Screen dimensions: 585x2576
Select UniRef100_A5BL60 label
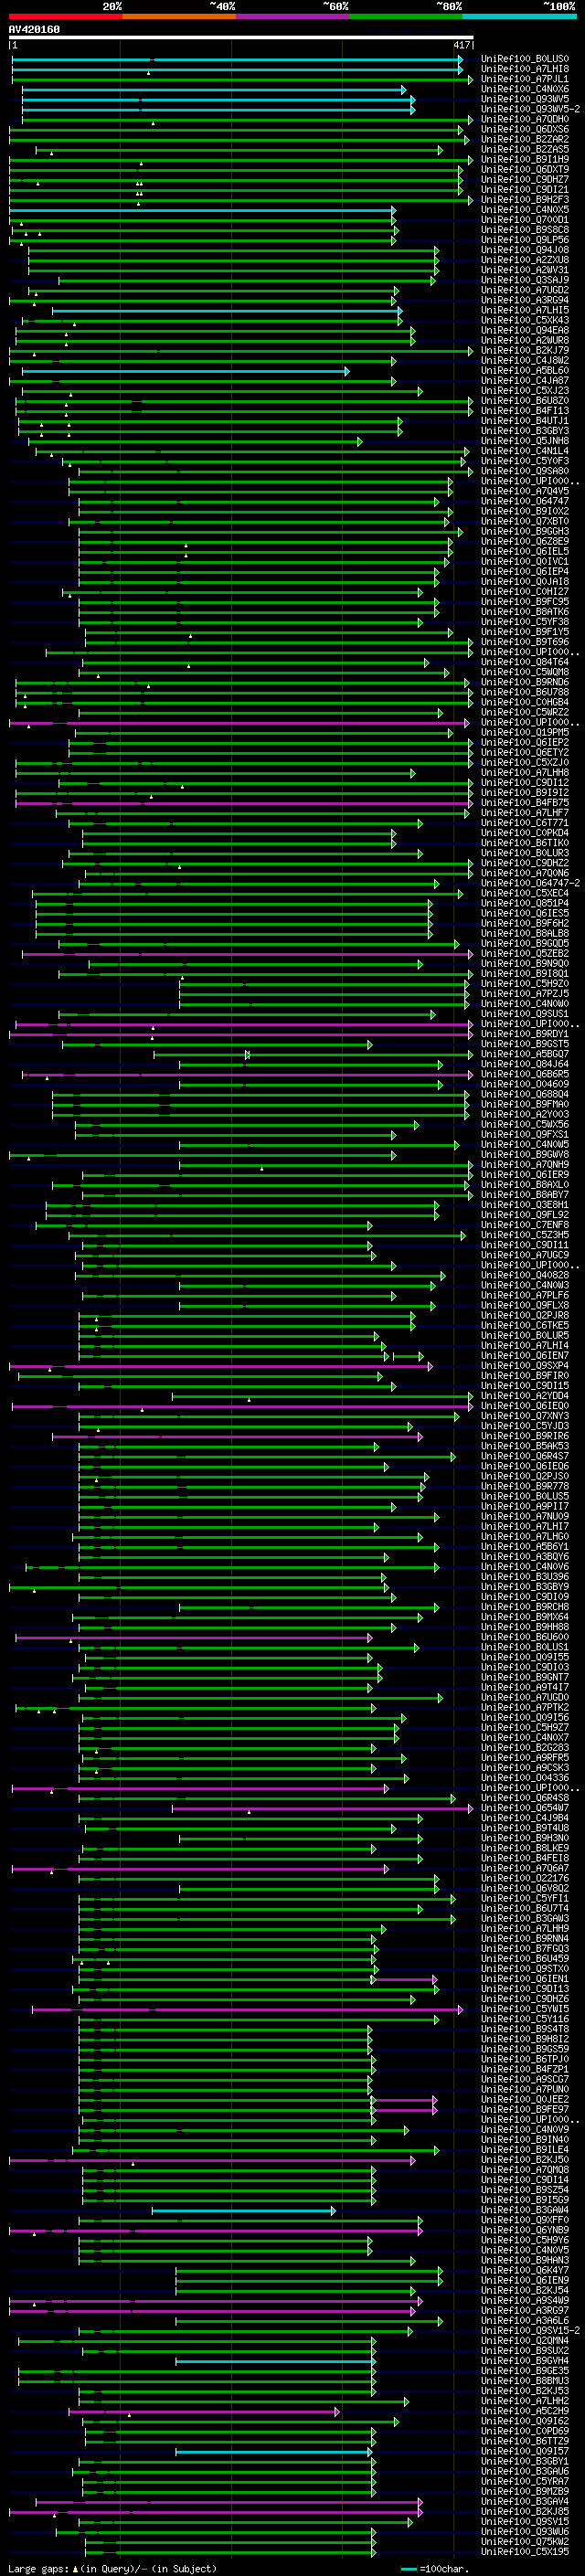pos(525,372)
